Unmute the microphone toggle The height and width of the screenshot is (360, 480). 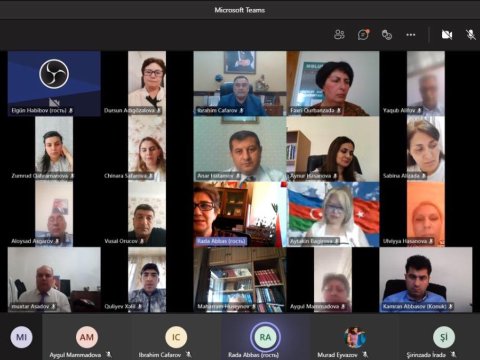coord(471,34)
